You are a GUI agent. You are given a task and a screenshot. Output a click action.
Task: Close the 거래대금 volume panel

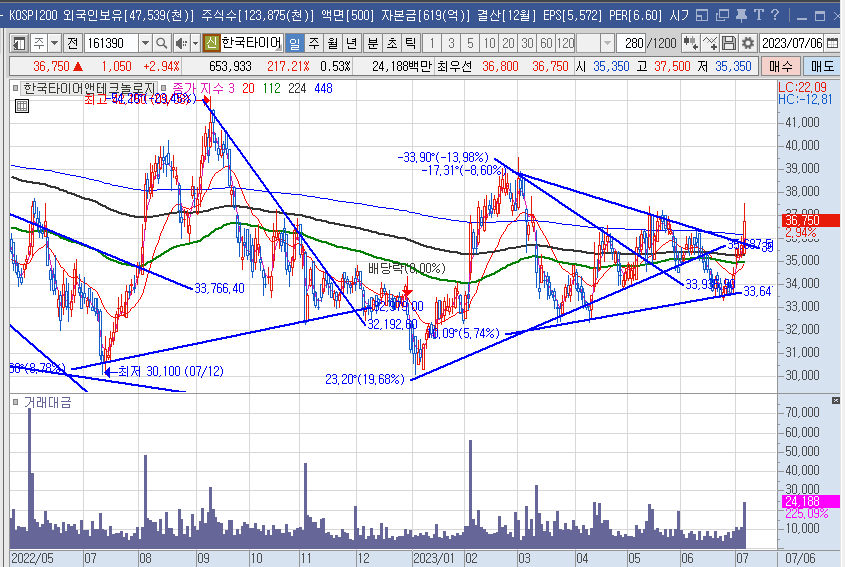click(x=835, y=400)
